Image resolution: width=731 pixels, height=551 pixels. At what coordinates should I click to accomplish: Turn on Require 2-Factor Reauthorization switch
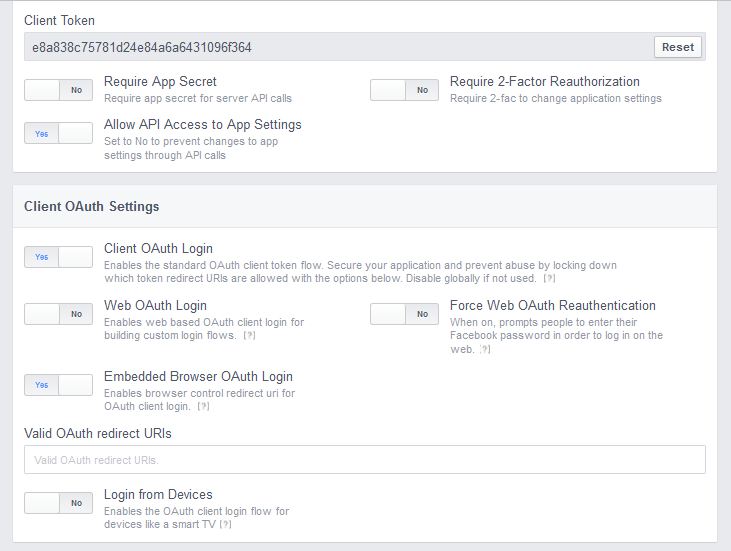tap(404, 90)
